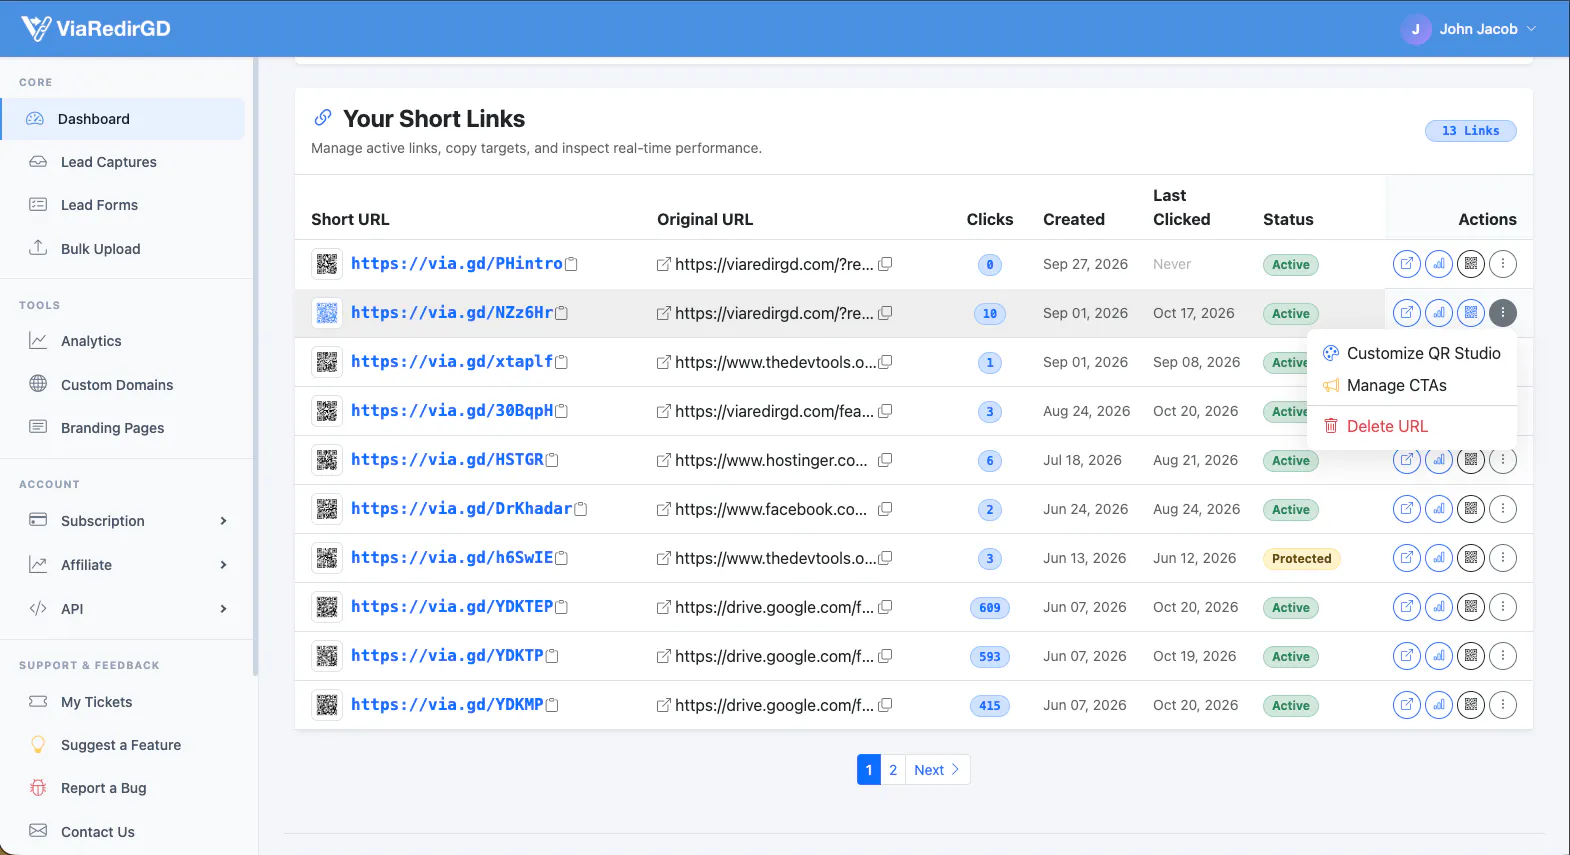View analytics chart icon for NZz6Hr row
The width and height of the screenshot is (1570, 855).
1439,313
